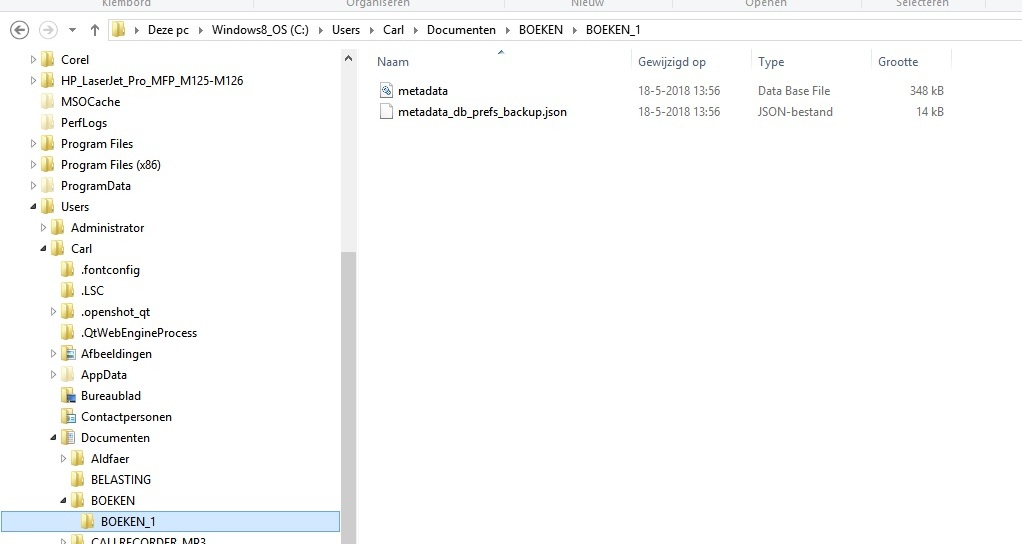Expand HP_LaserJet_Pro_MFP_M125-M126 folder node
The image size is (1022, 544).
(33, 81)
